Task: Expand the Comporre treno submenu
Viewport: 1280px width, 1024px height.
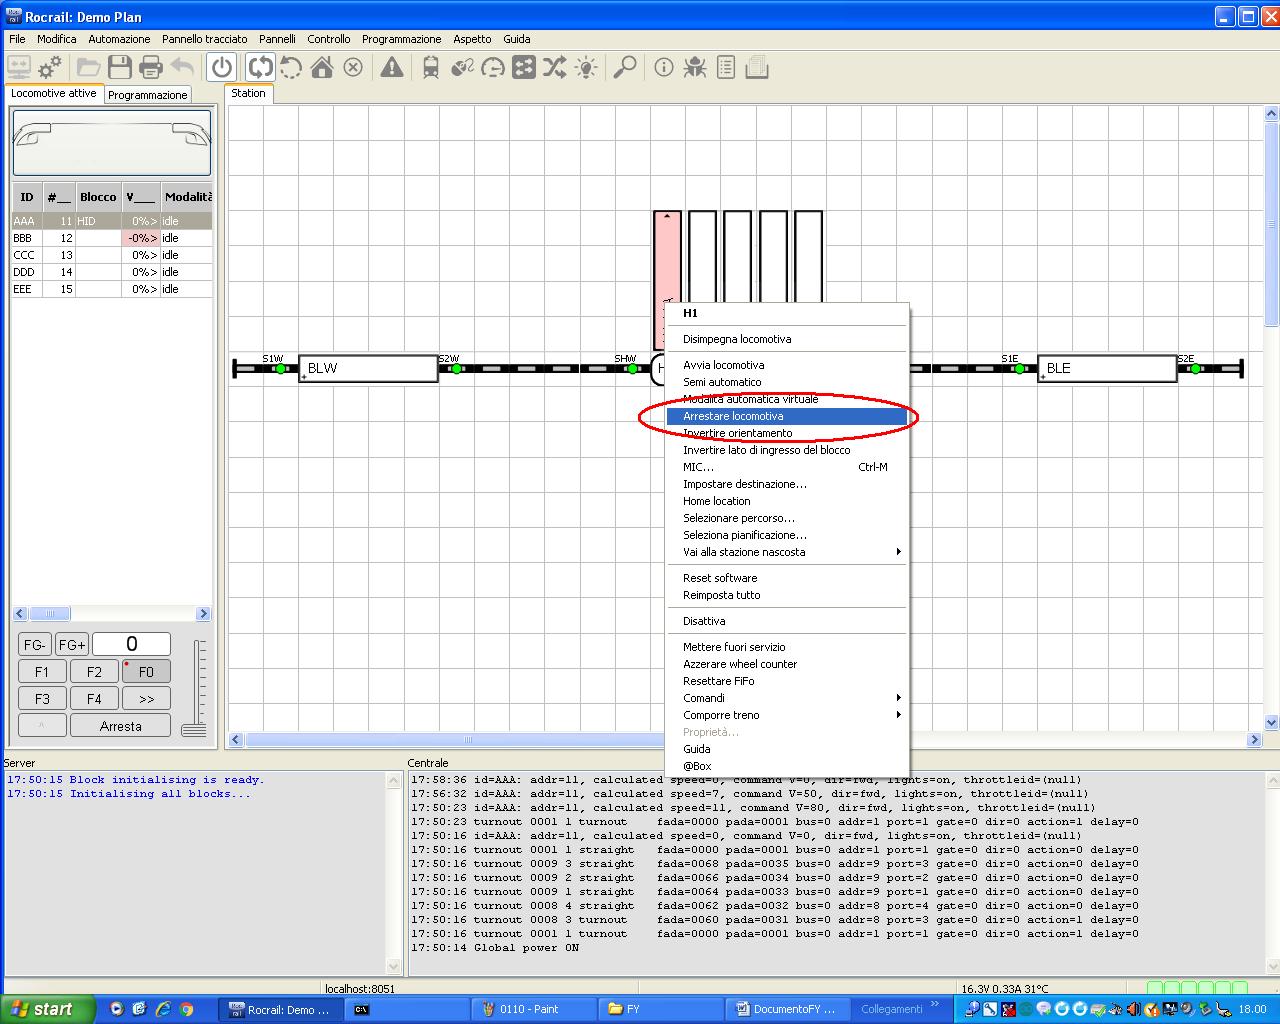Action: (787, 715)
